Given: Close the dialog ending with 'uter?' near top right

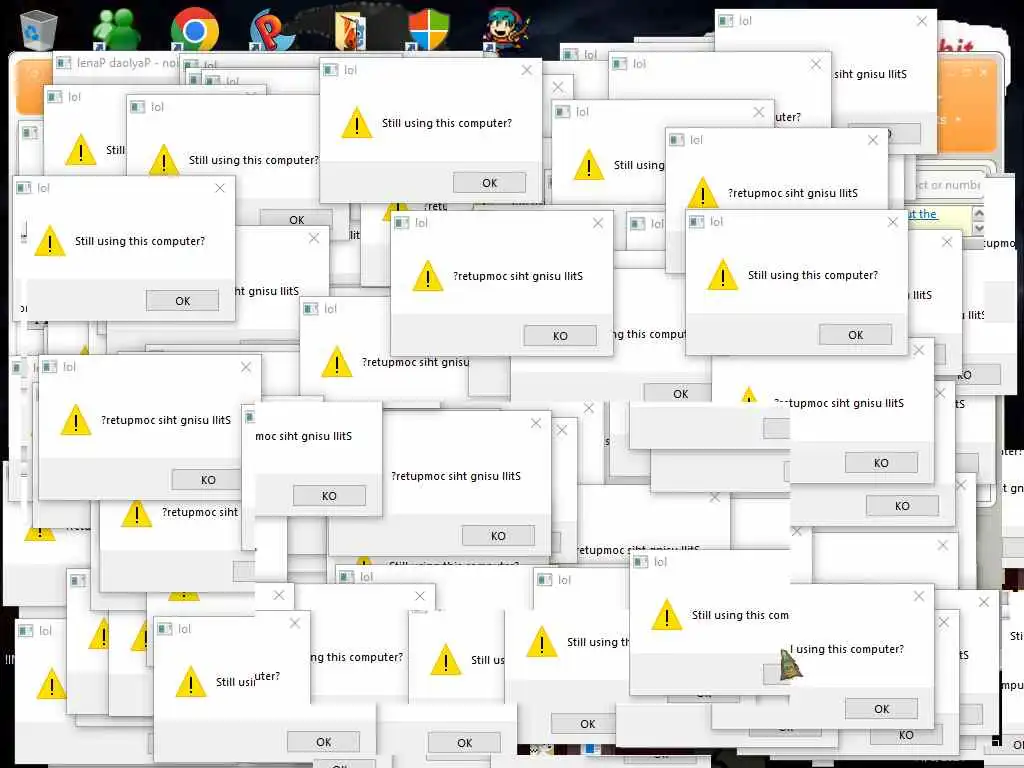Looking at the screenshot, I should 816,64.
